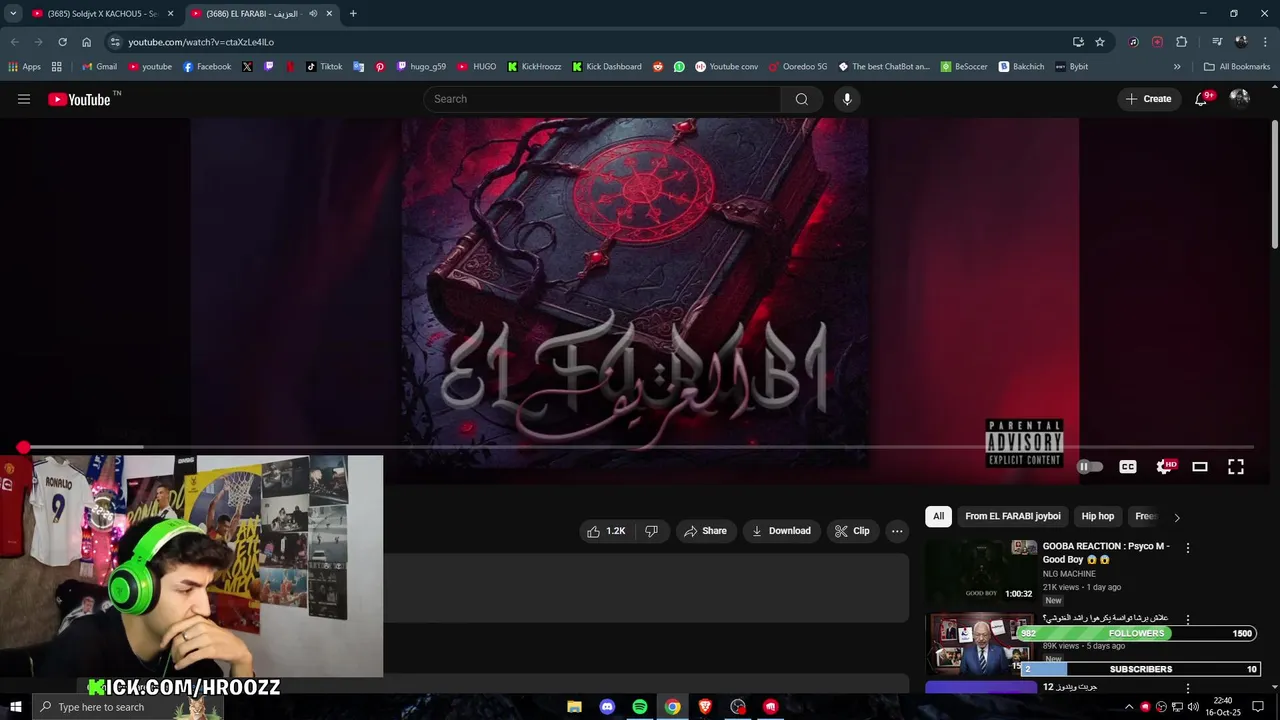Open video settings gear with HD badge
The width and height of the screenshot is (1280, 720).
pyautogui.click(x=1165, y=467)
